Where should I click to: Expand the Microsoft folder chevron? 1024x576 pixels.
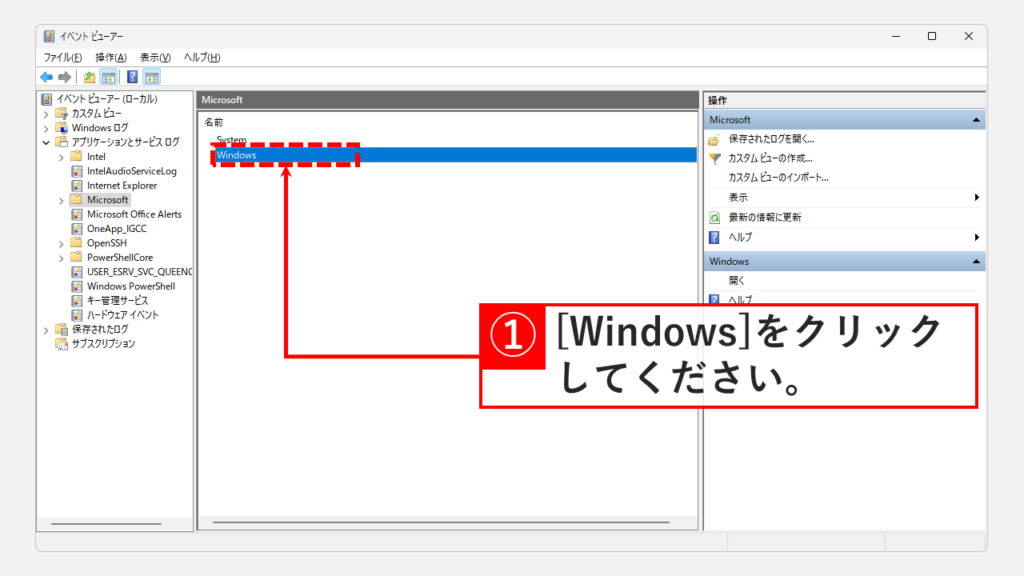click(61, 200)
